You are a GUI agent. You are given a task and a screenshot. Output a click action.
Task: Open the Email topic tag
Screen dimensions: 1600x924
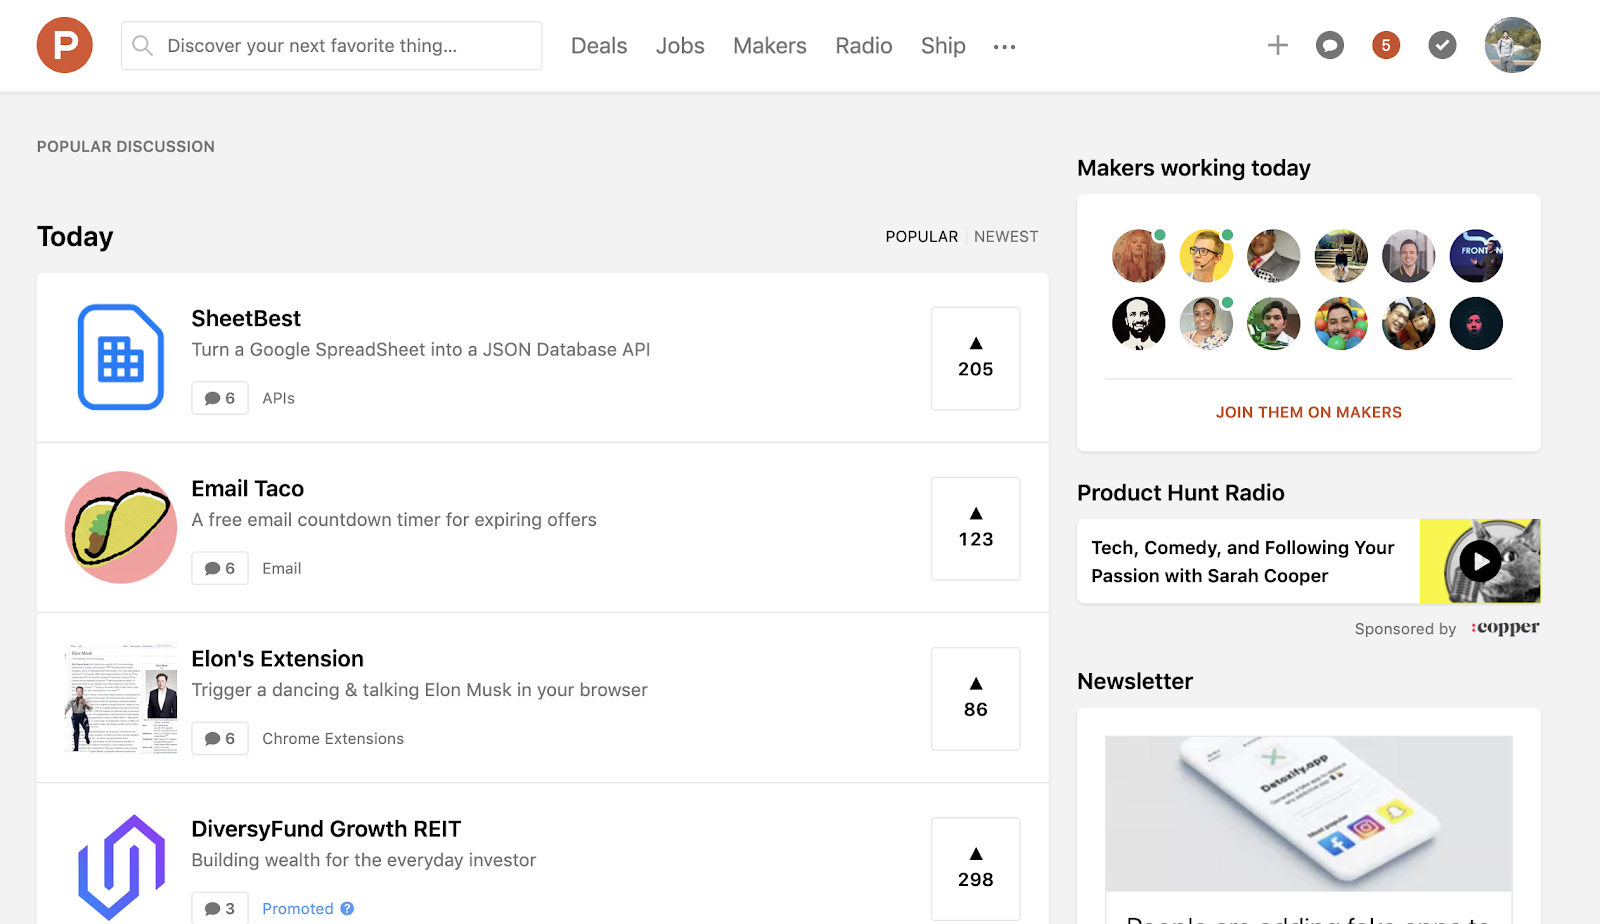(282, 568)
